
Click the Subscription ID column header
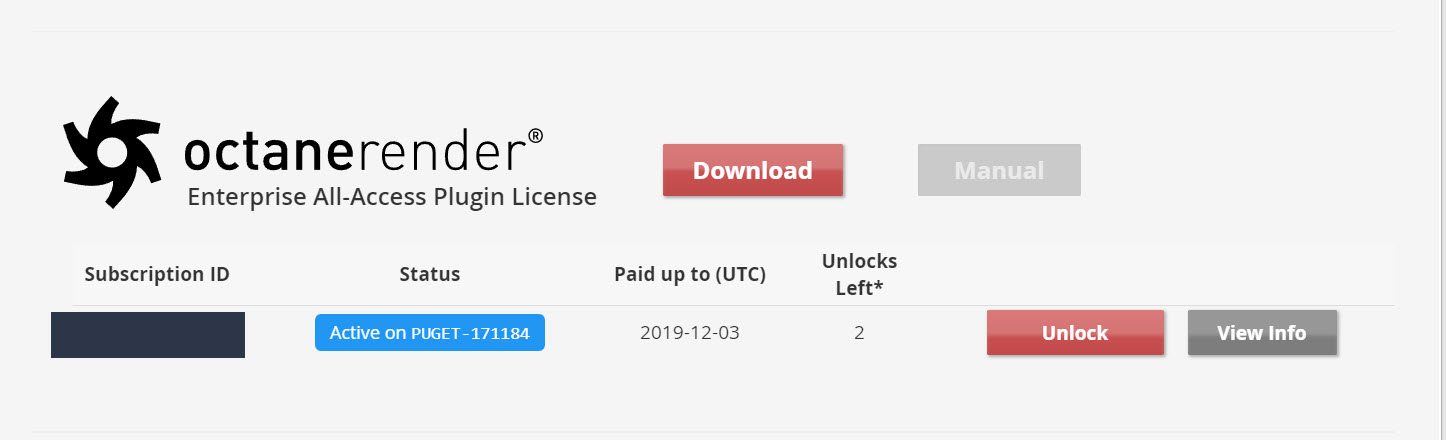coord(157,274)
